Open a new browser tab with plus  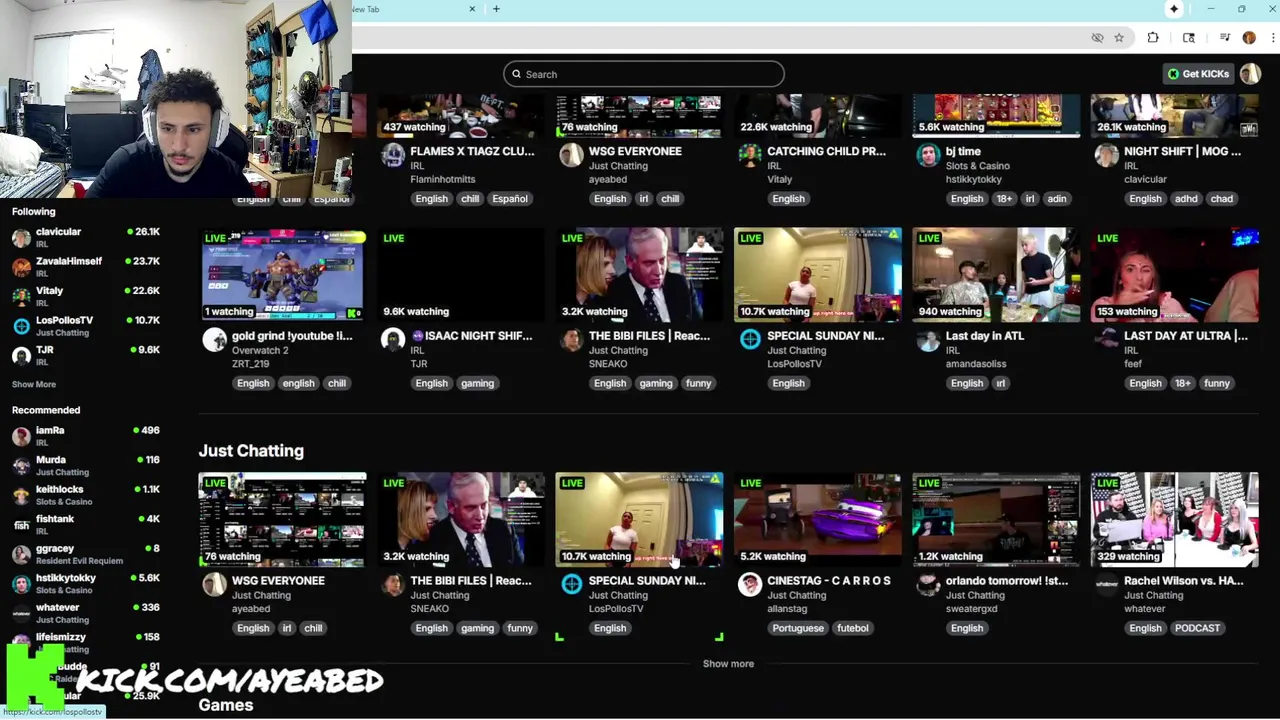[496, 9]
